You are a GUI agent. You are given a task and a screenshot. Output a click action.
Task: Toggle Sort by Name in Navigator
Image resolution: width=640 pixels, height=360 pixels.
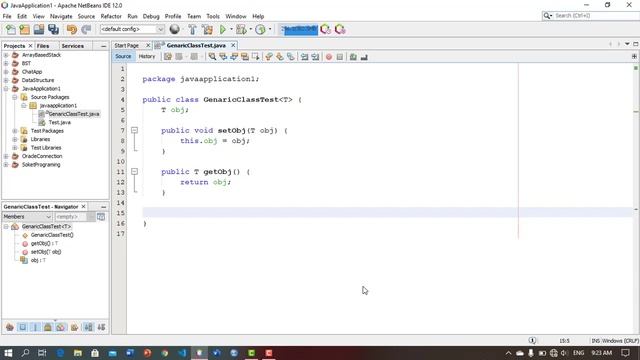pyautogui.click(x=88, y=327)
